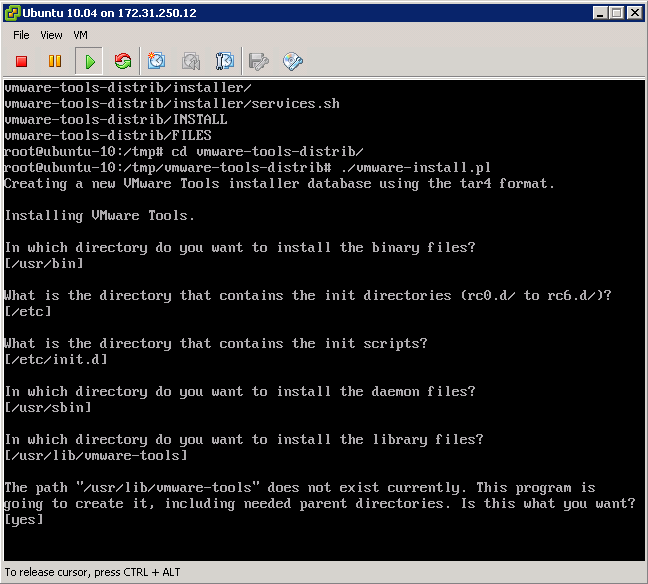The height and width of the screenshot is (584, 648).
Task: Click the "cd vmware-tools-distrib/" command line
Action: pyautogui.click(x=184, y=151)
